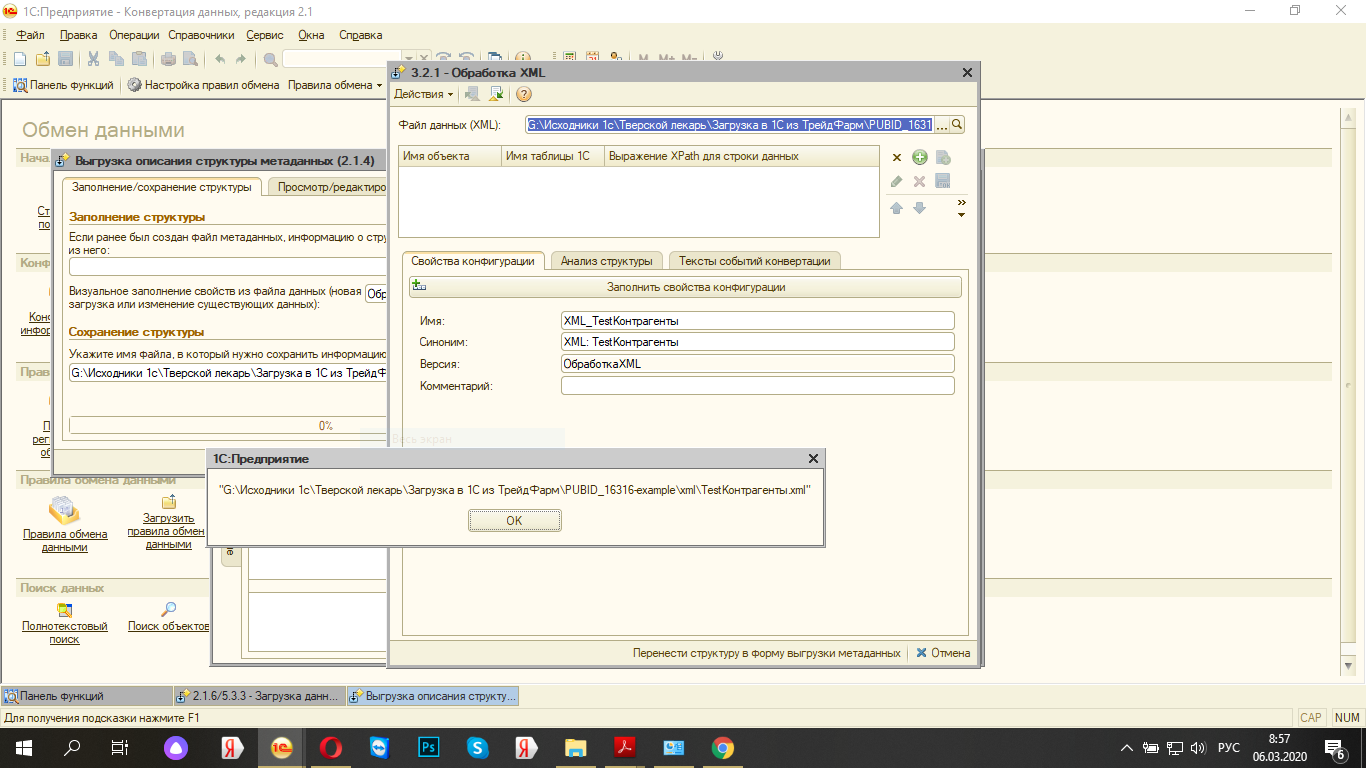Open the Сервис menu
The width and height of the screenshot is (1366, 768).
click(264, 35)
